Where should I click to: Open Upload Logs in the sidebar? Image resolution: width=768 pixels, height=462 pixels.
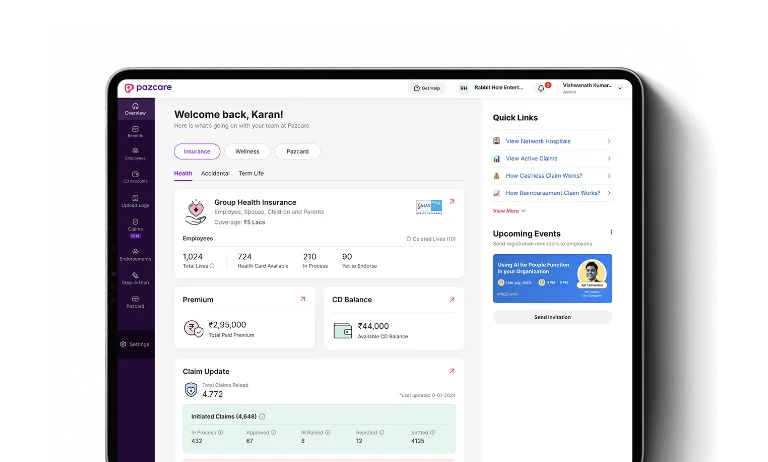click(135, 201)
